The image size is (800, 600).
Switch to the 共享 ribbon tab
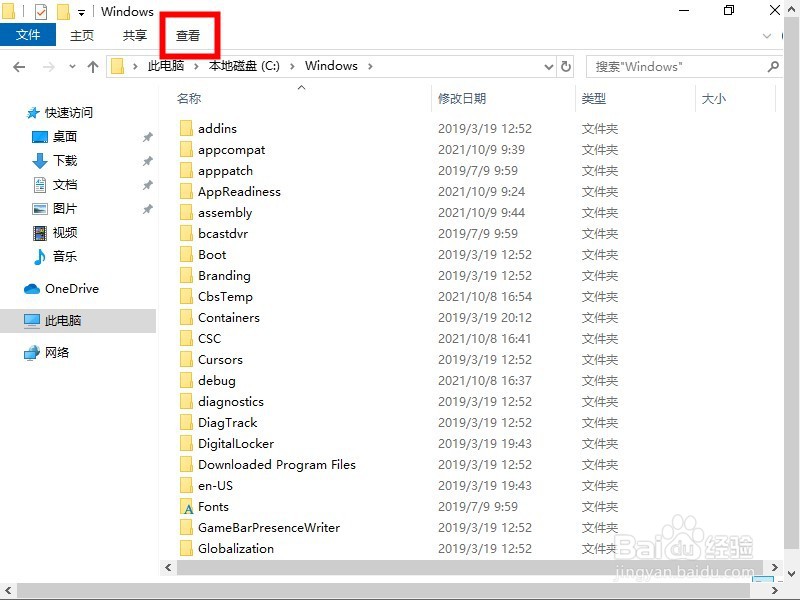point(135,35)
